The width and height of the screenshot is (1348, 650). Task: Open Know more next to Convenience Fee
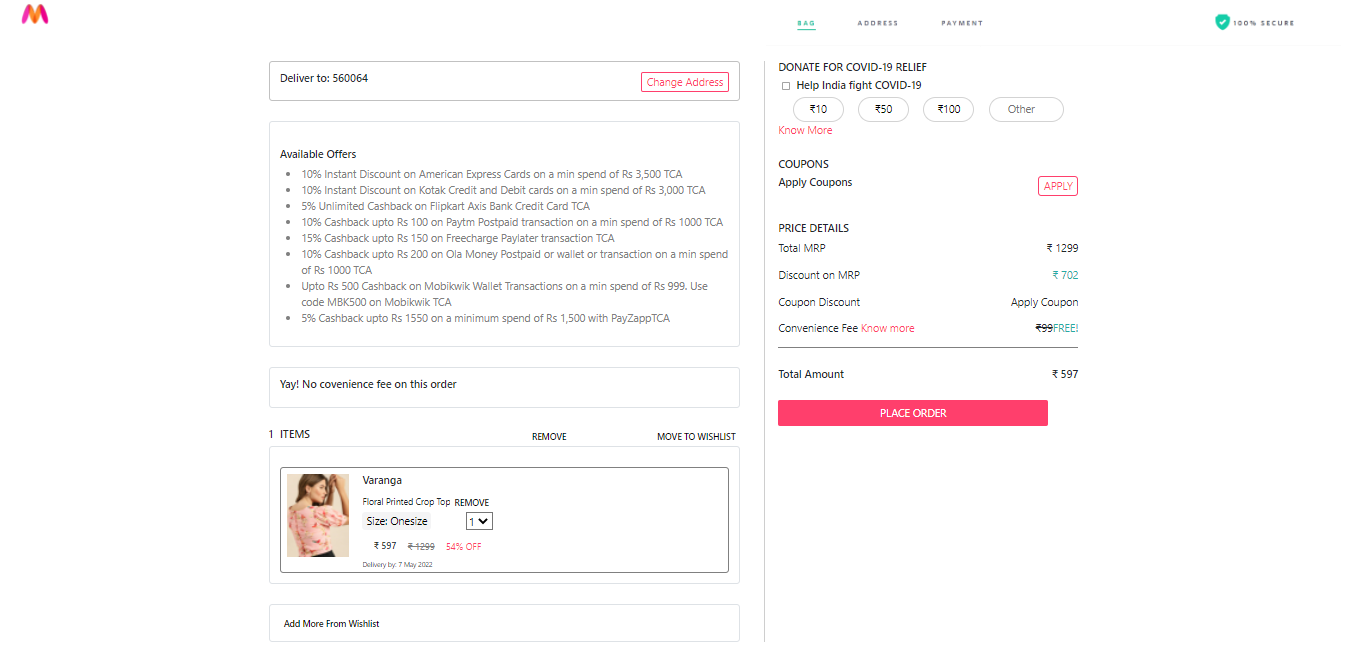point(887,327)
